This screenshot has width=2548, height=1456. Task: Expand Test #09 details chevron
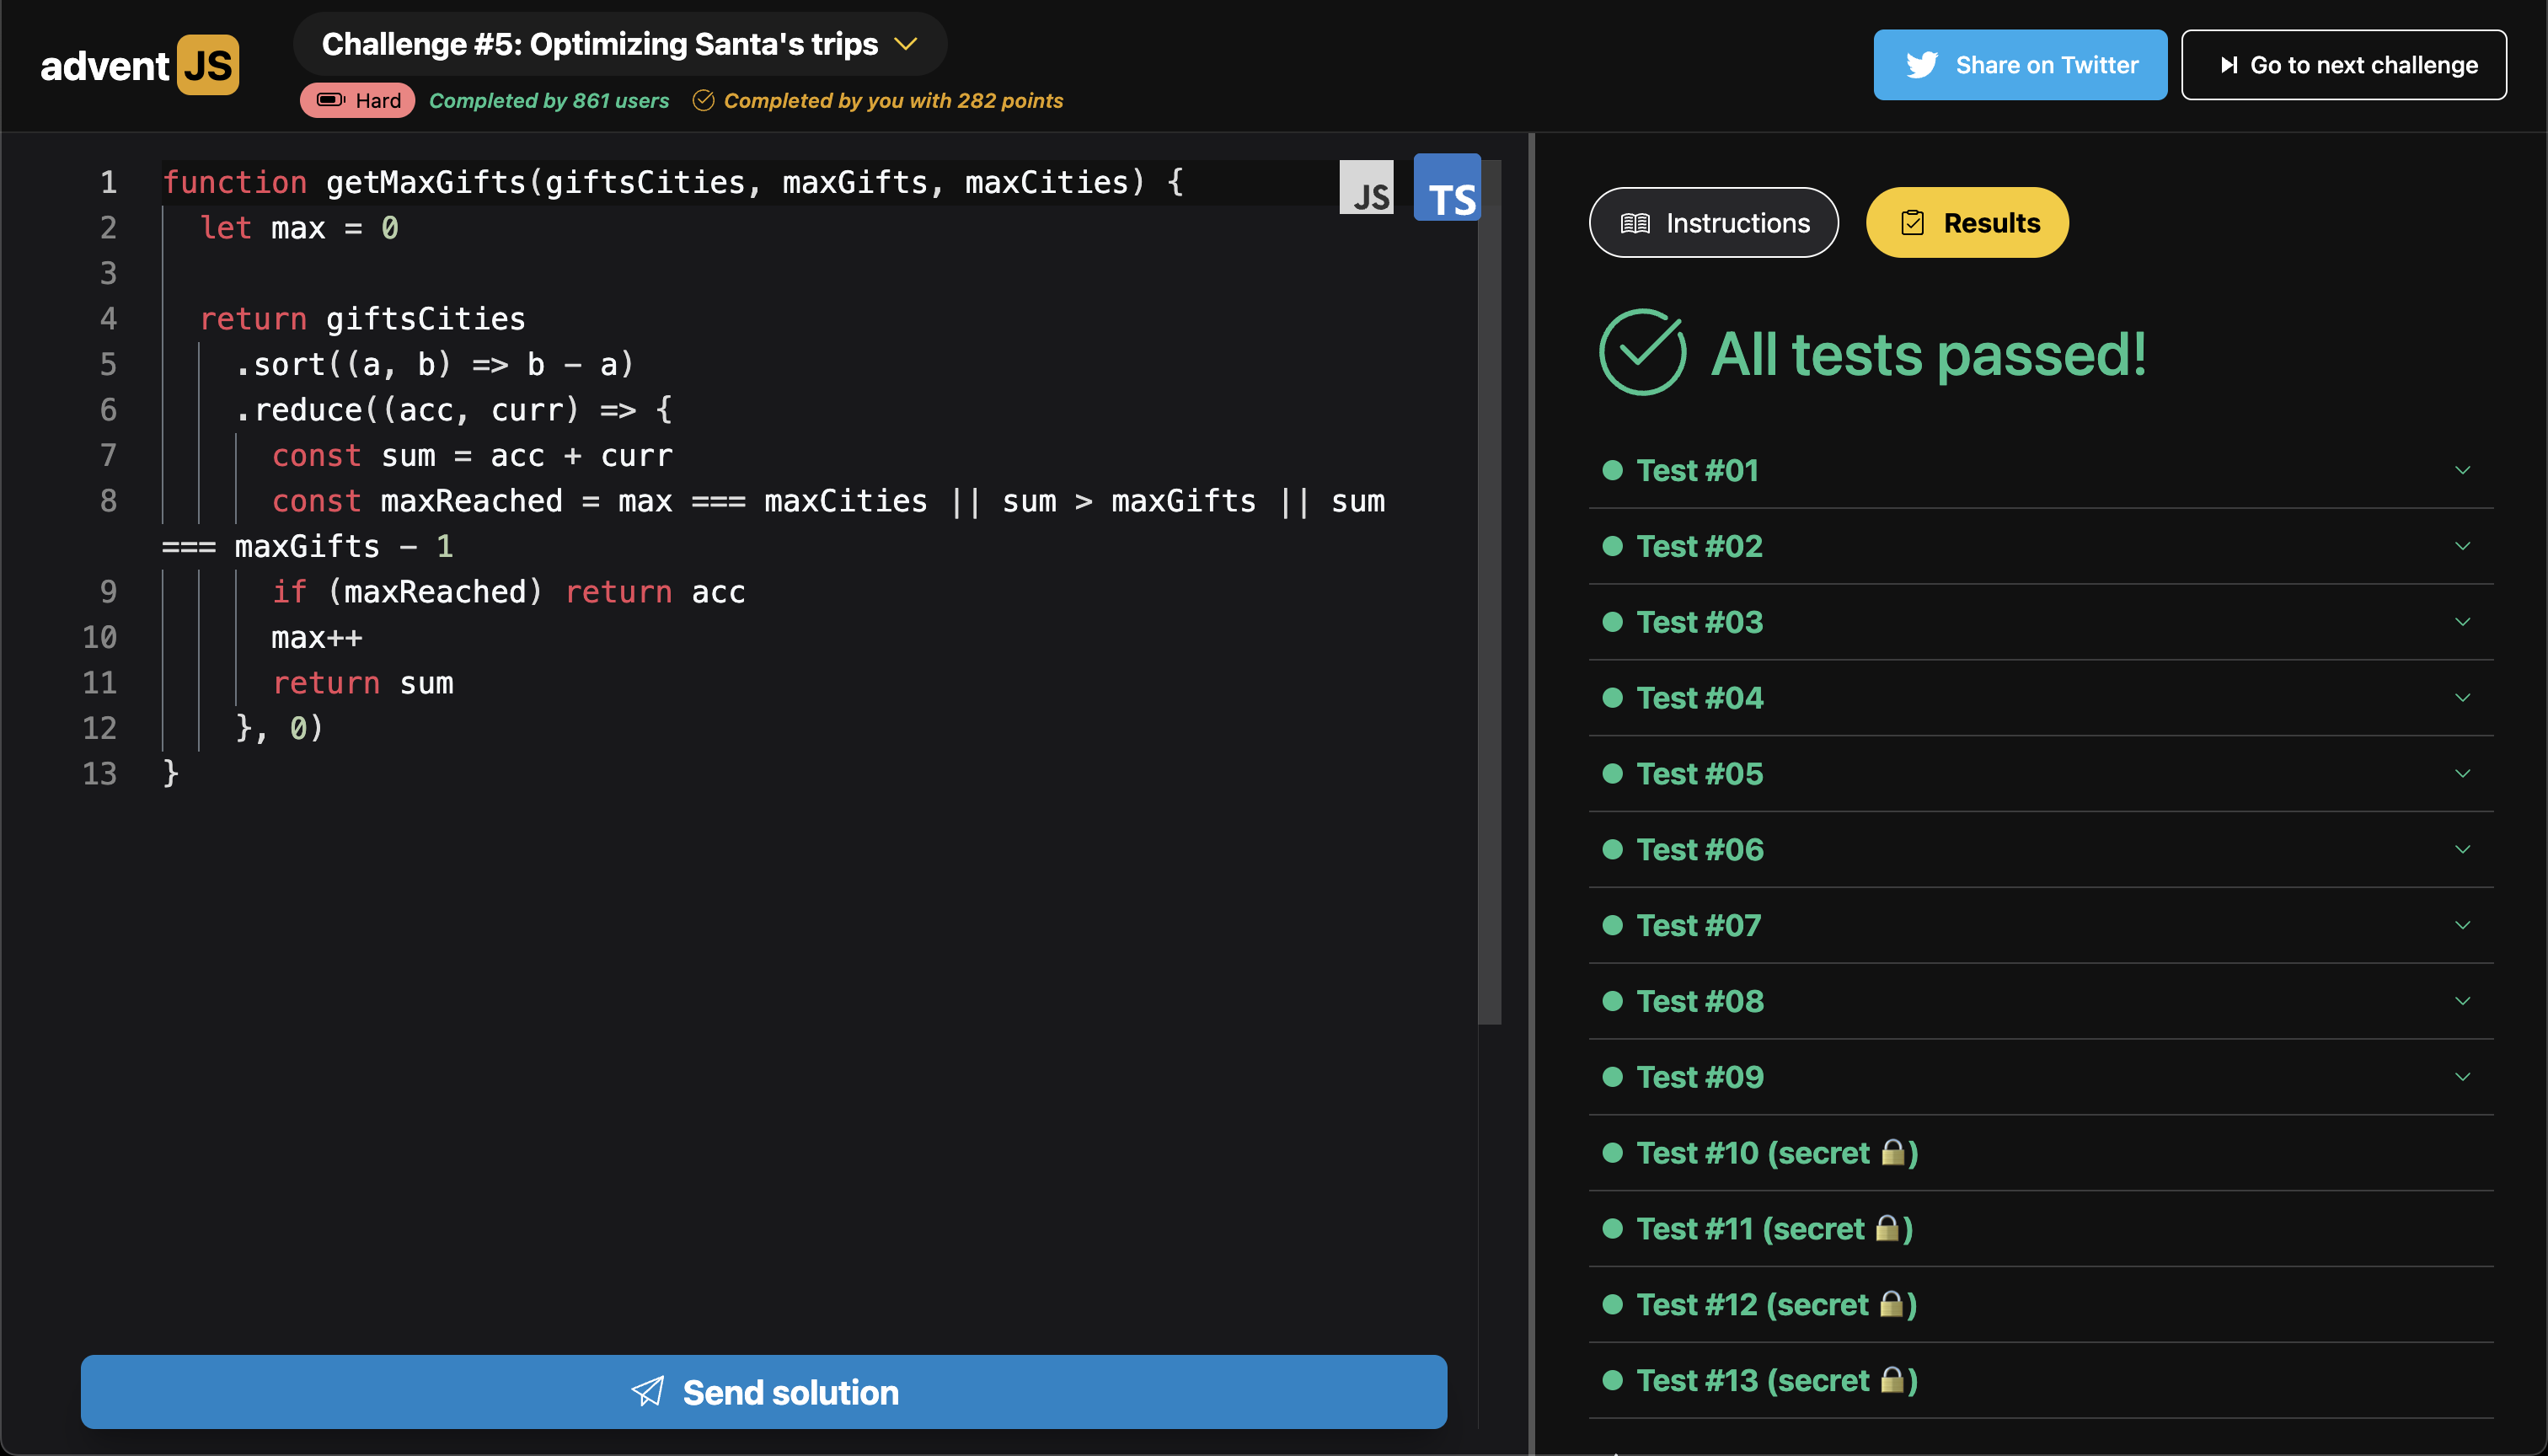point(2462,1077)
